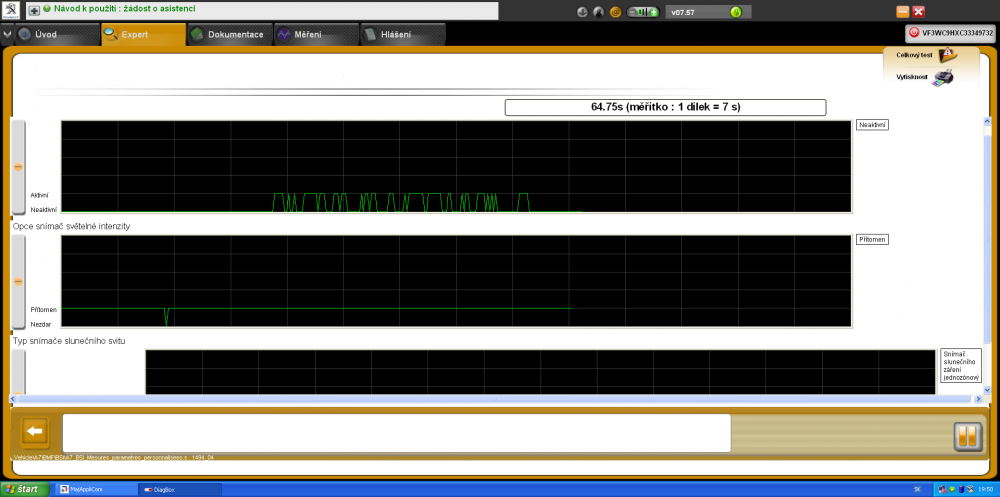
Task: Click the Nezdar axis label
Action: point(40,324)
